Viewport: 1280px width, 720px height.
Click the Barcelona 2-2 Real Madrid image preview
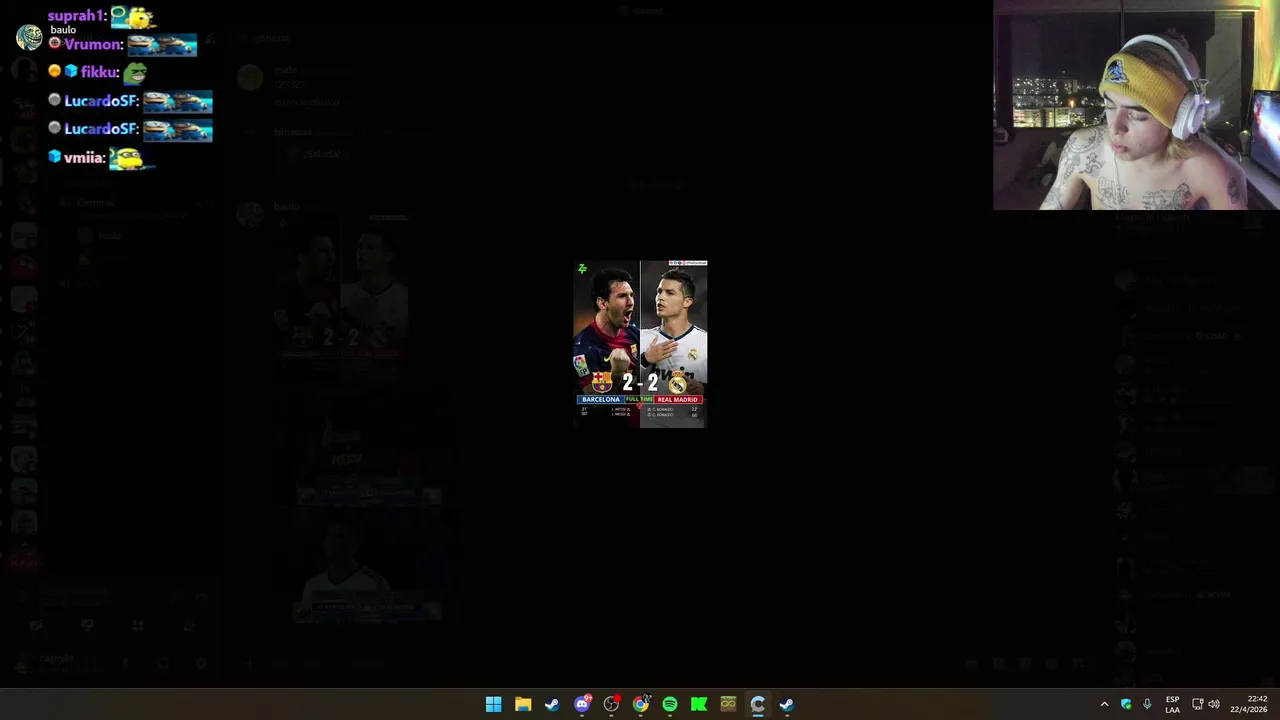(640, 344)
